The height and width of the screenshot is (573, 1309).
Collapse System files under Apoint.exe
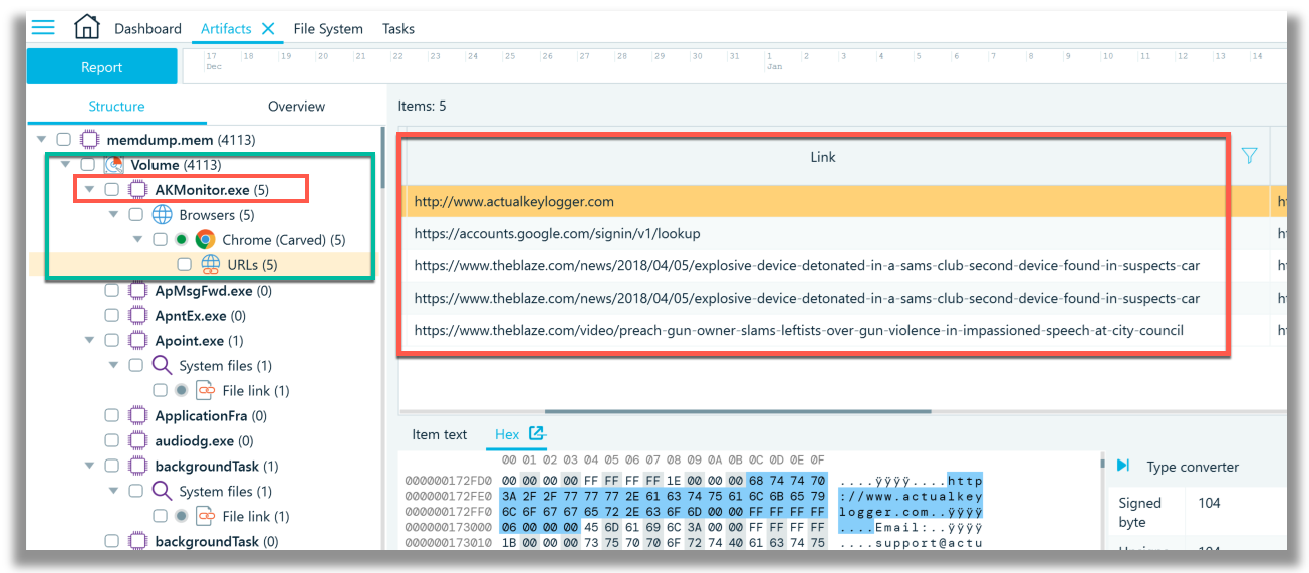click(113, 366)
